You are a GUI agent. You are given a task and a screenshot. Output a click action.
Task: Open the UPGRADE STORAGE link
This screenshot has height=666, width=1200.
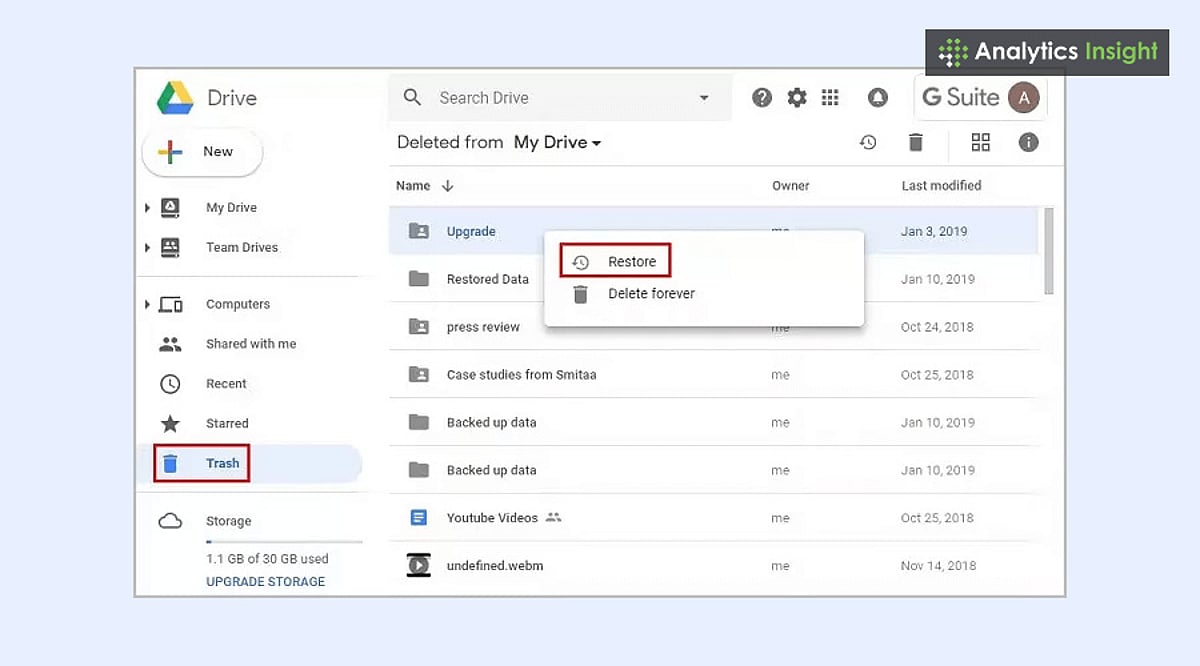click(265, 581)
